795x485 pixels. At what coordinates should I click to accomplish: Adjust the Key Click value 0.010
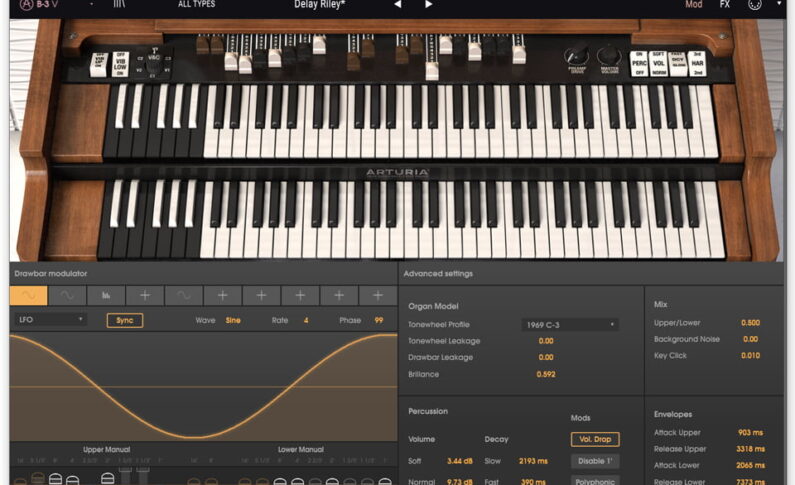pyautogui.click(x=750, y=356)
